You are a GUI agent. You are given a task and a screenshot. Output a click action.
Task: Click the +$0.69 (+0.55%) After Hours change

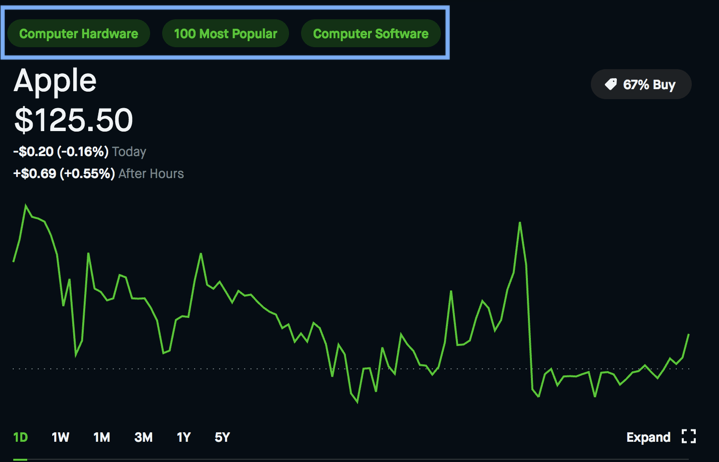pos(99,174)
